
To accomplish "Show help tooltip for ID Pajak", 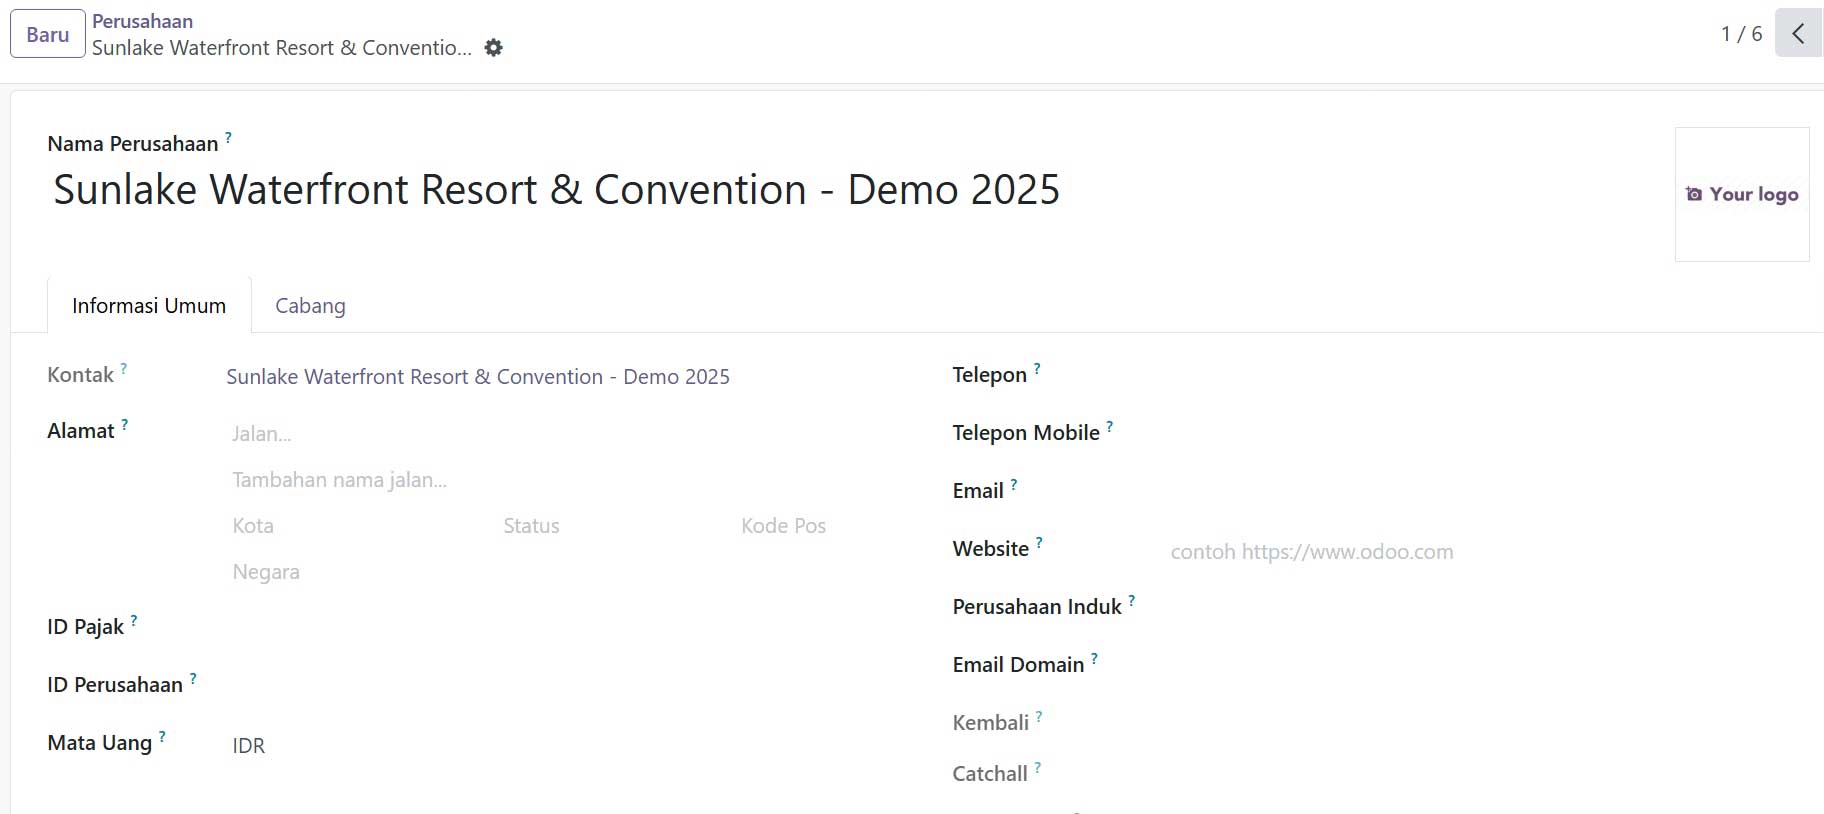I will pos(134,621).
